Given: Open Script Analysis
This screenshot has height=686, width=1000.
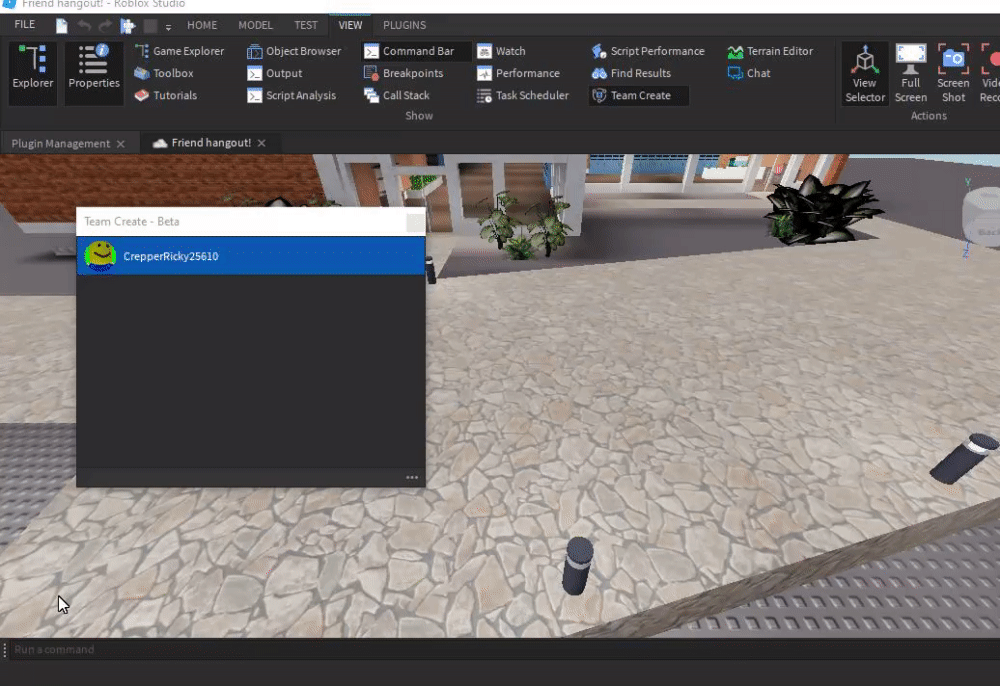Looking at the screenshot, I should tap(291, 96).
